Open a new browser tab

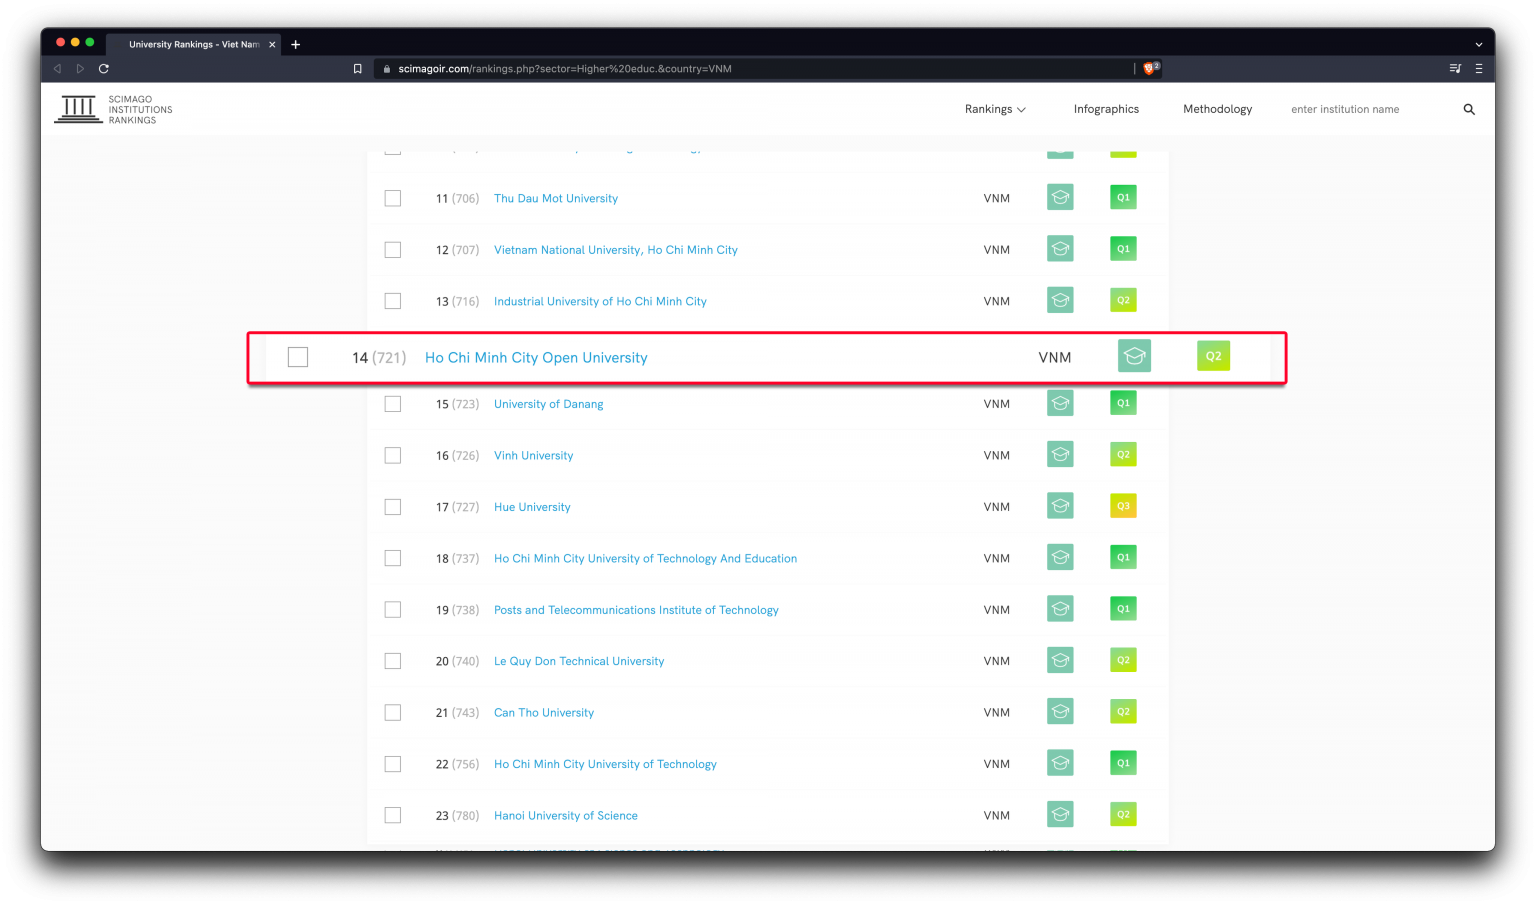[296, 44]
